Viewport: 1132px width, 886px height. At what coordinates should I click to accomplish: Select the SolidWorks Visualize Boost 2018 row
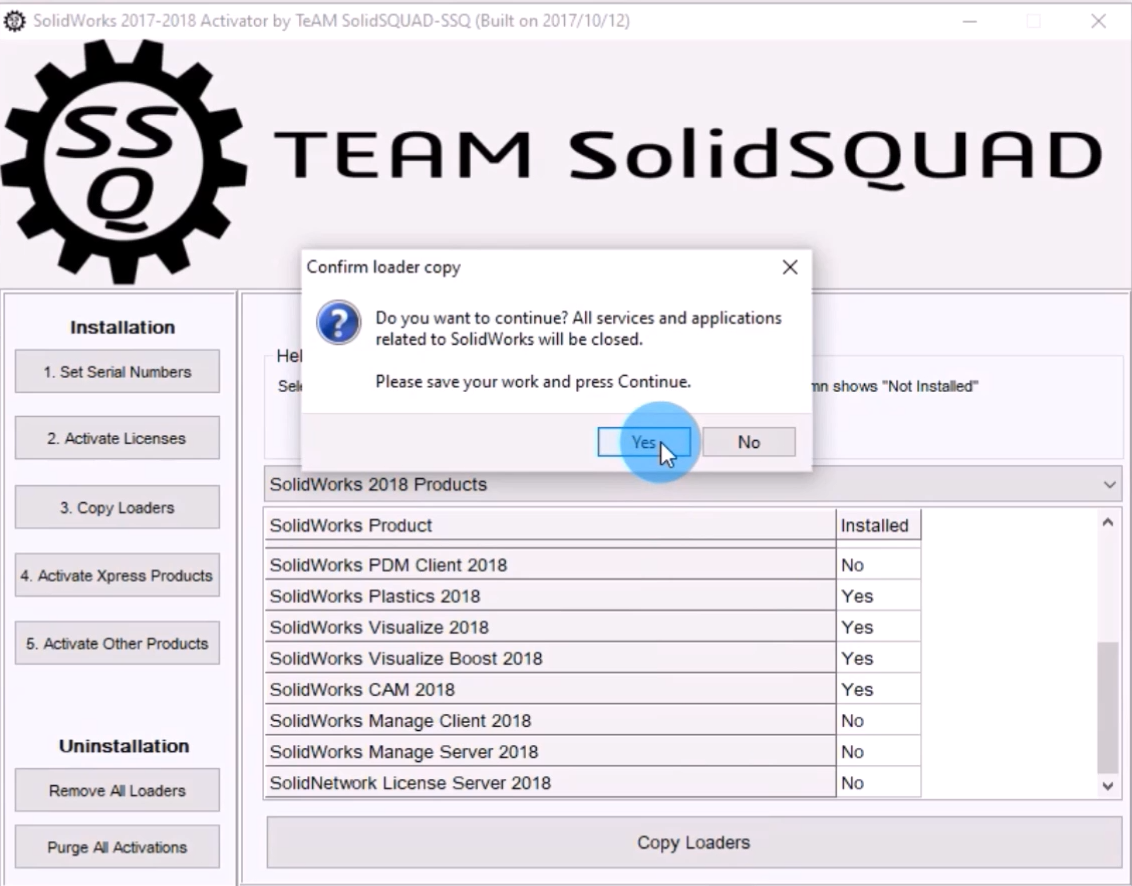[550, 659]
